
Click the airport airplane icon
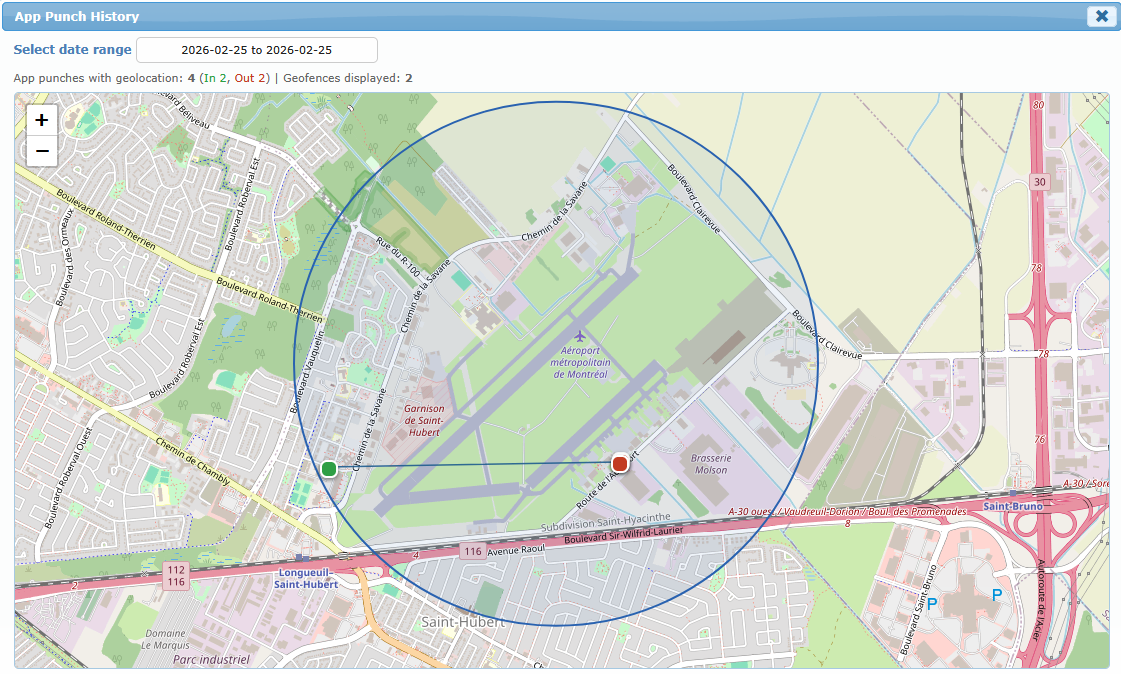(579, 334)
